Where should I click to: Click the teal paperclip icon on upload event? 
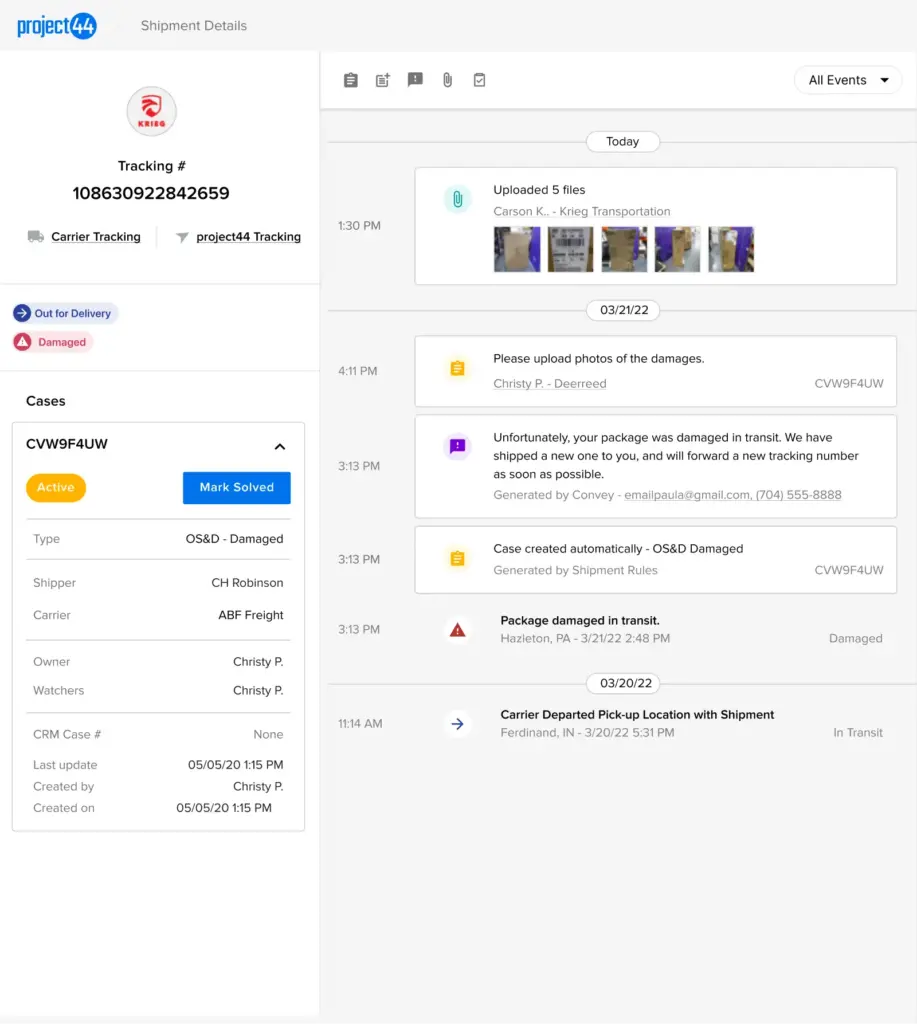point(457,200)
